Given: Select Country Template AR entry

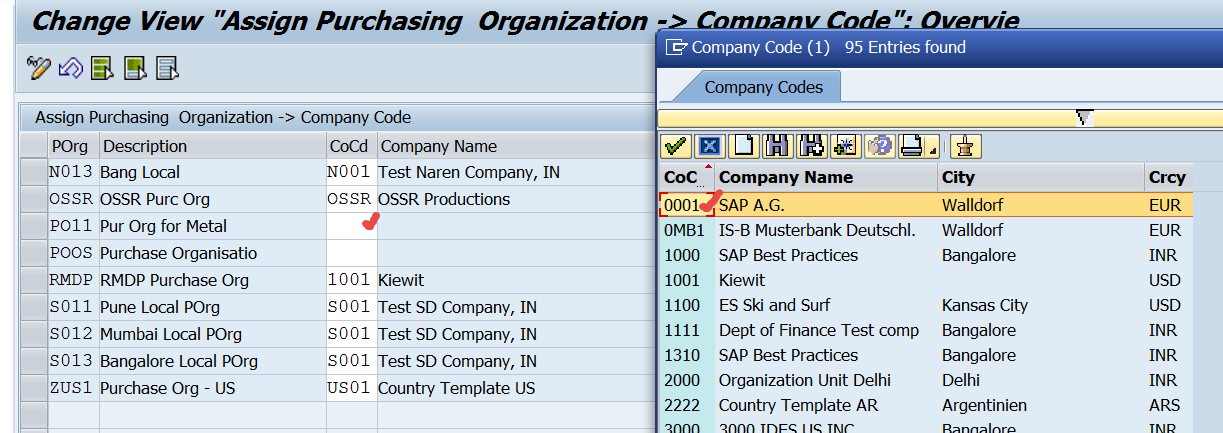Looking at the screenshot, I should click(926, 405).
